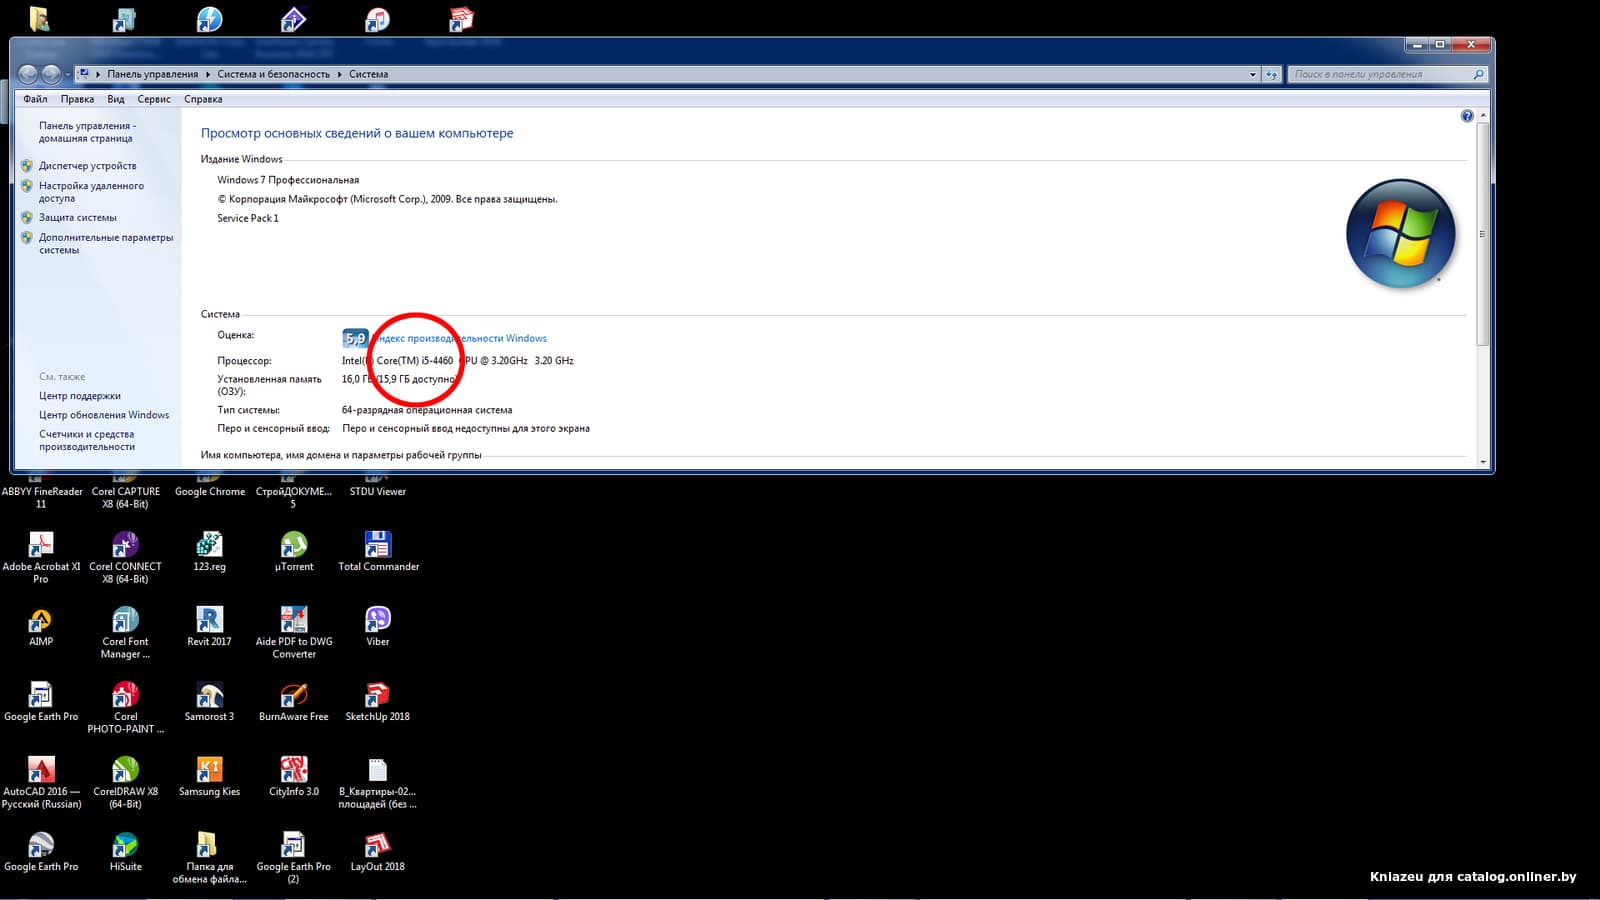Open BurnAware Free shortcut
Screen dimensions: 1600x900
293,701
